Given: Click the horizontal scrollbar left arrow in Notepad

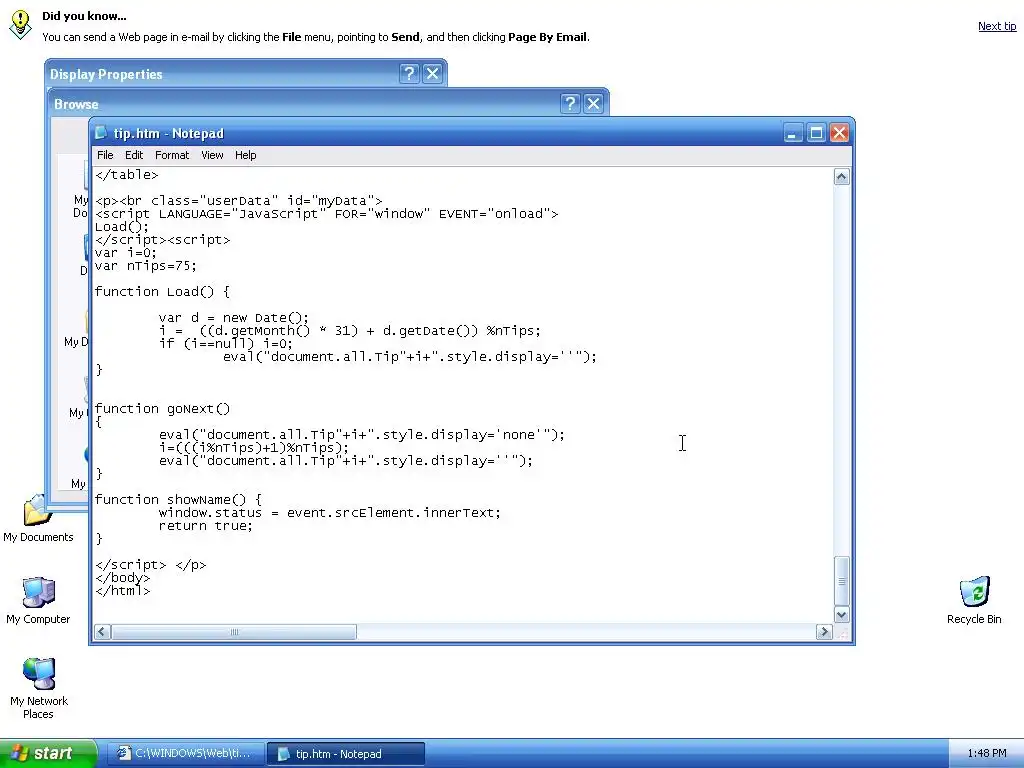Looking at the screenshot, I should coord(103,632).
